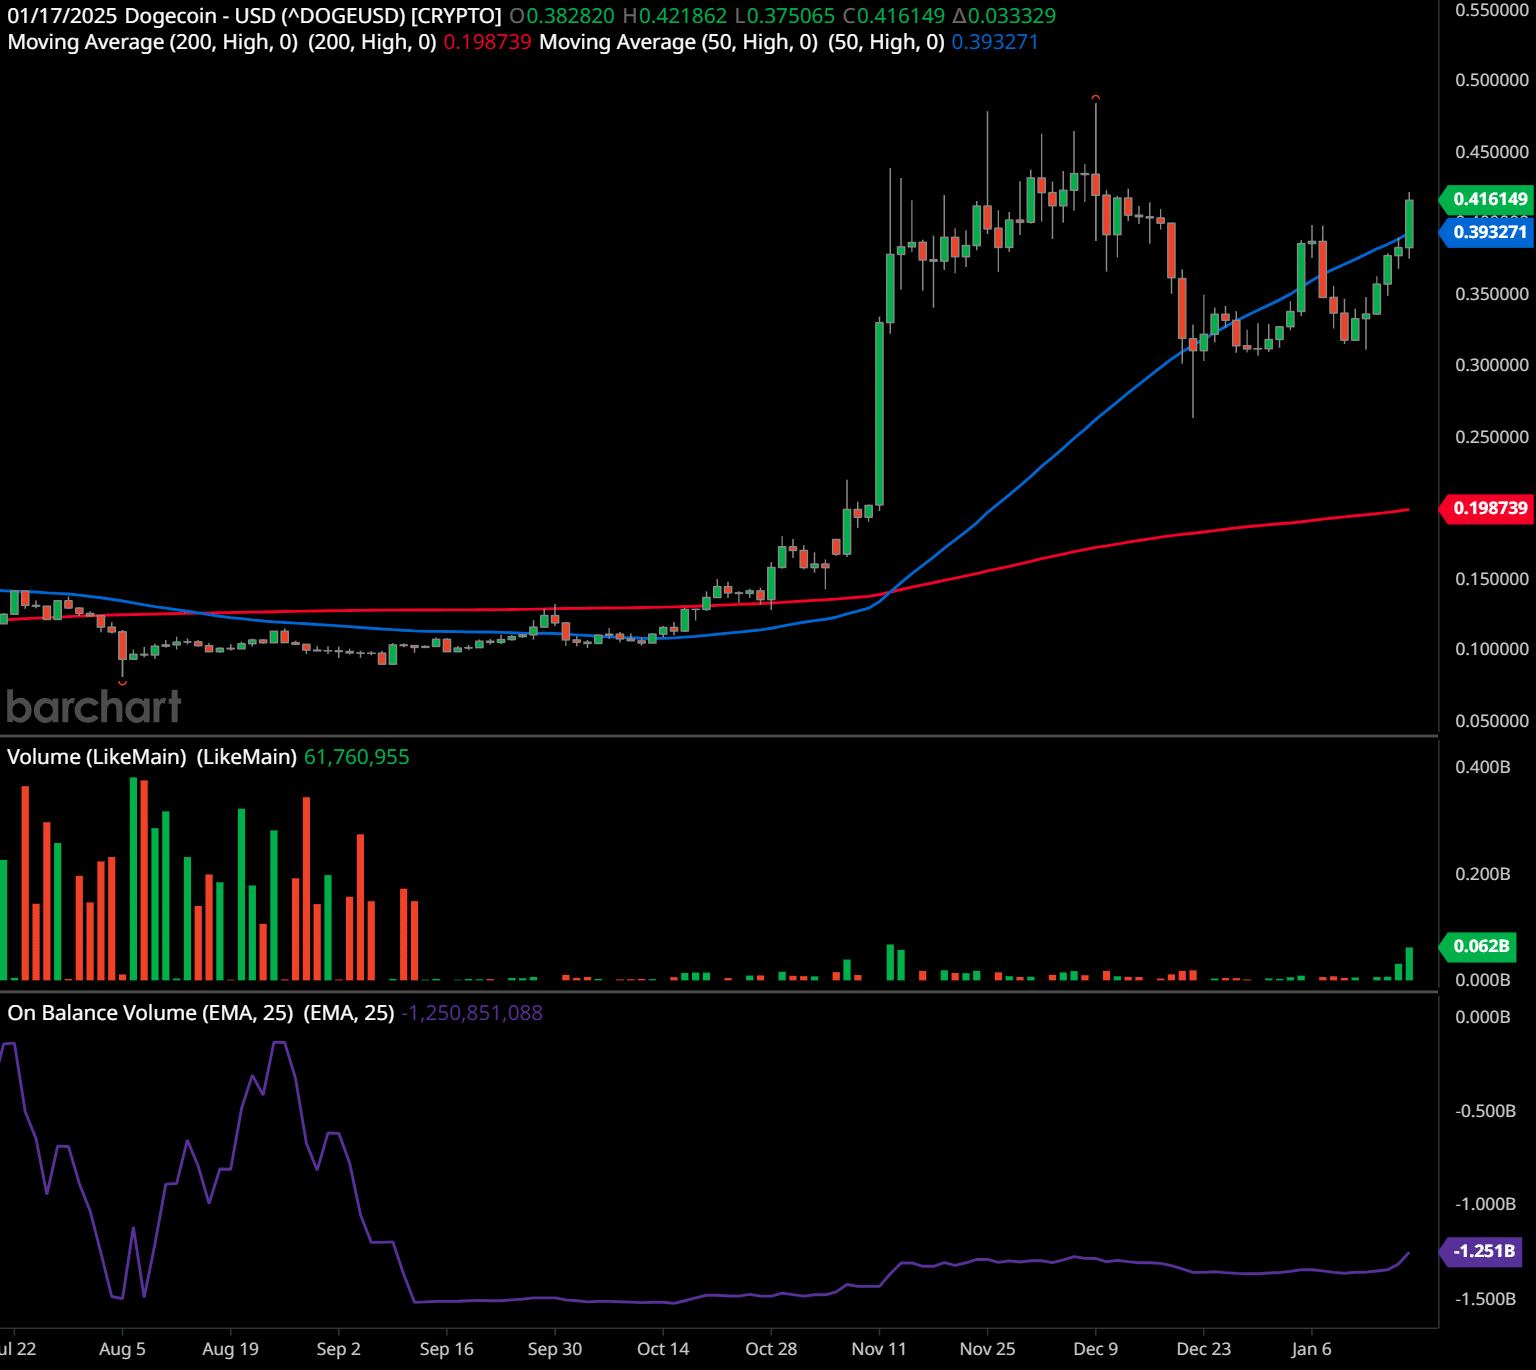Click the 0.250000 price axis label

tap(1491, 437)
